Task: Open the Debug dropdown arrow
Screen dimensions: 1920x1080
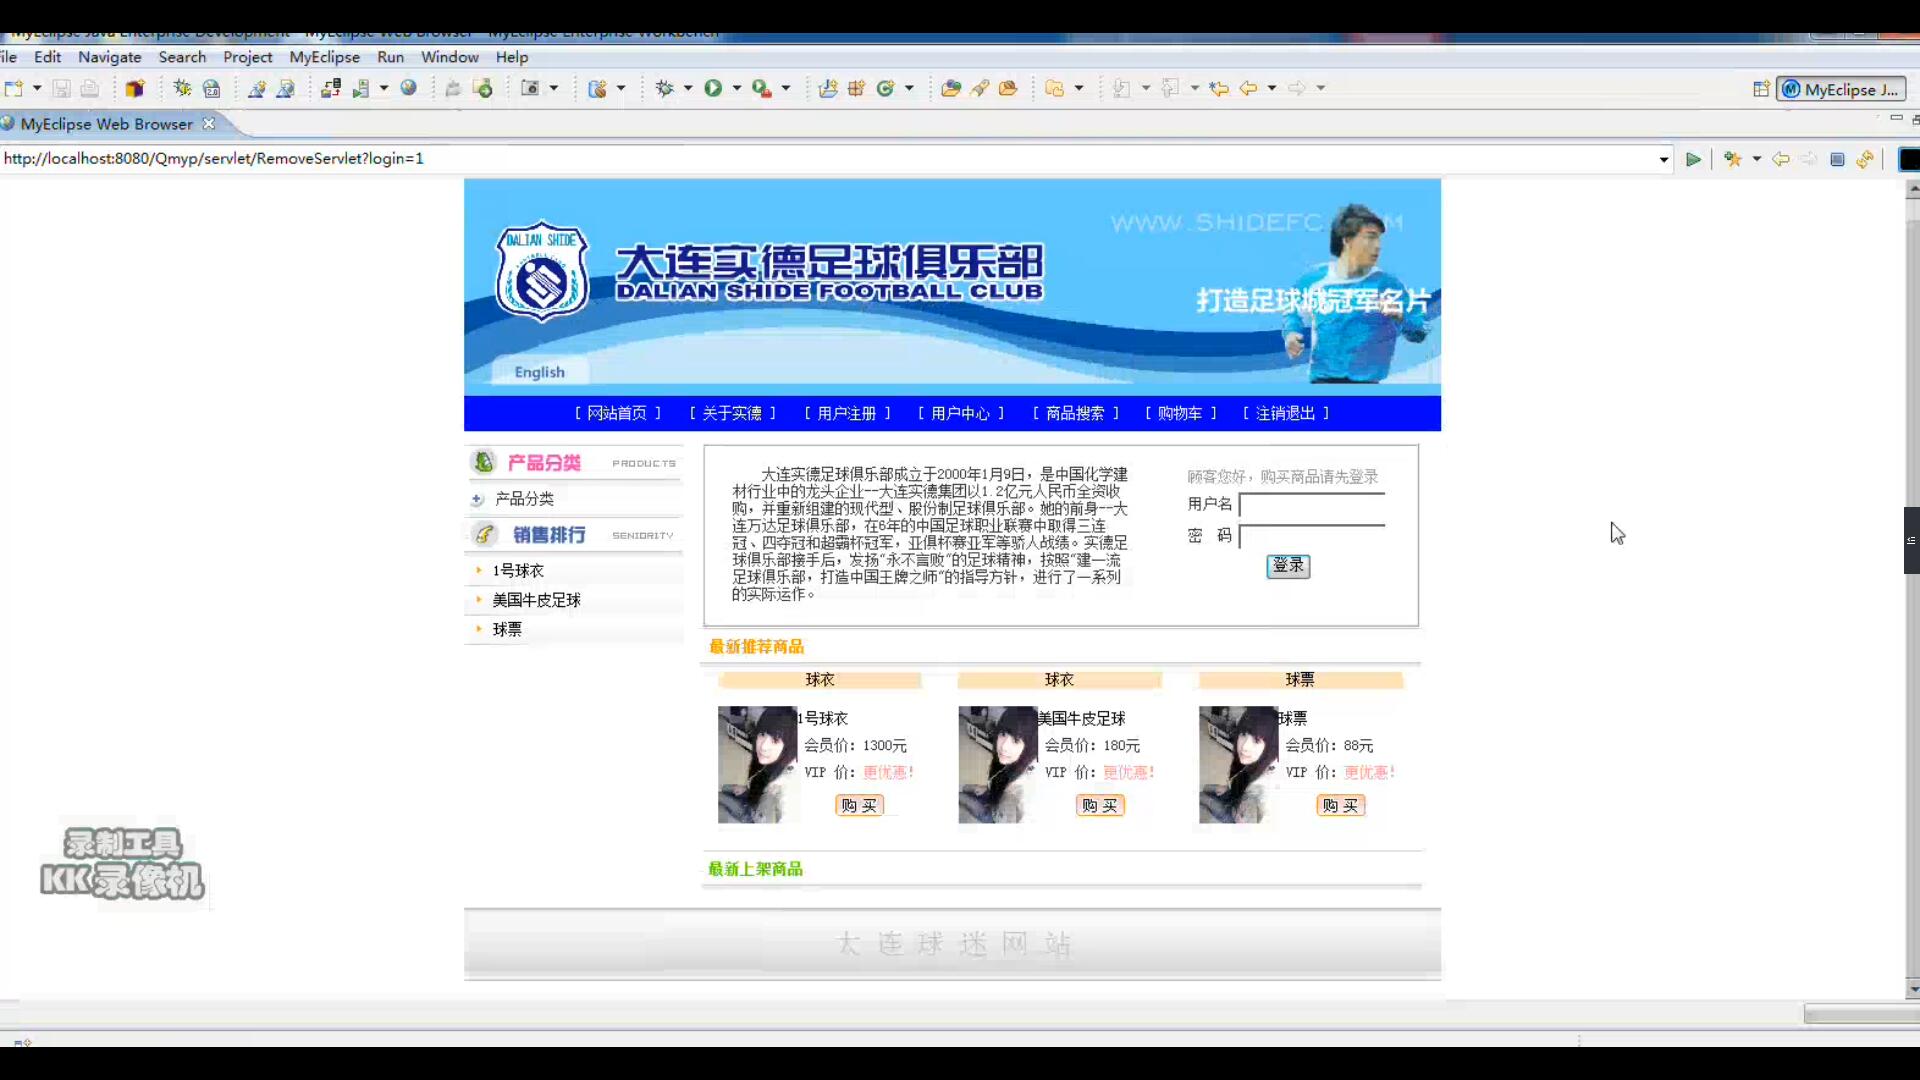Action: tap(688, 88)
